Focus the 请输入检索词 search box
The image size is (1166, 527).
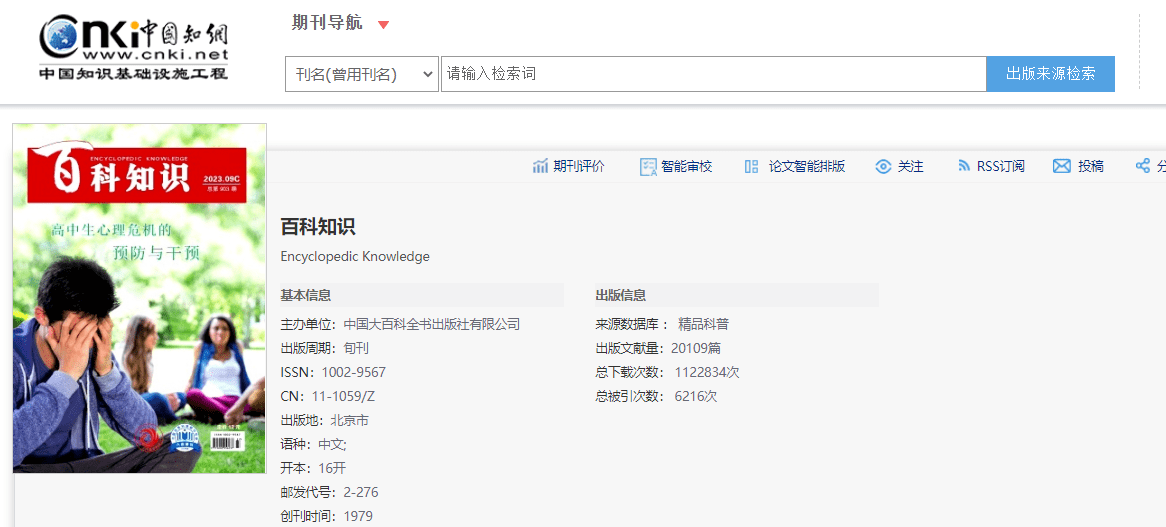[713, 74]
